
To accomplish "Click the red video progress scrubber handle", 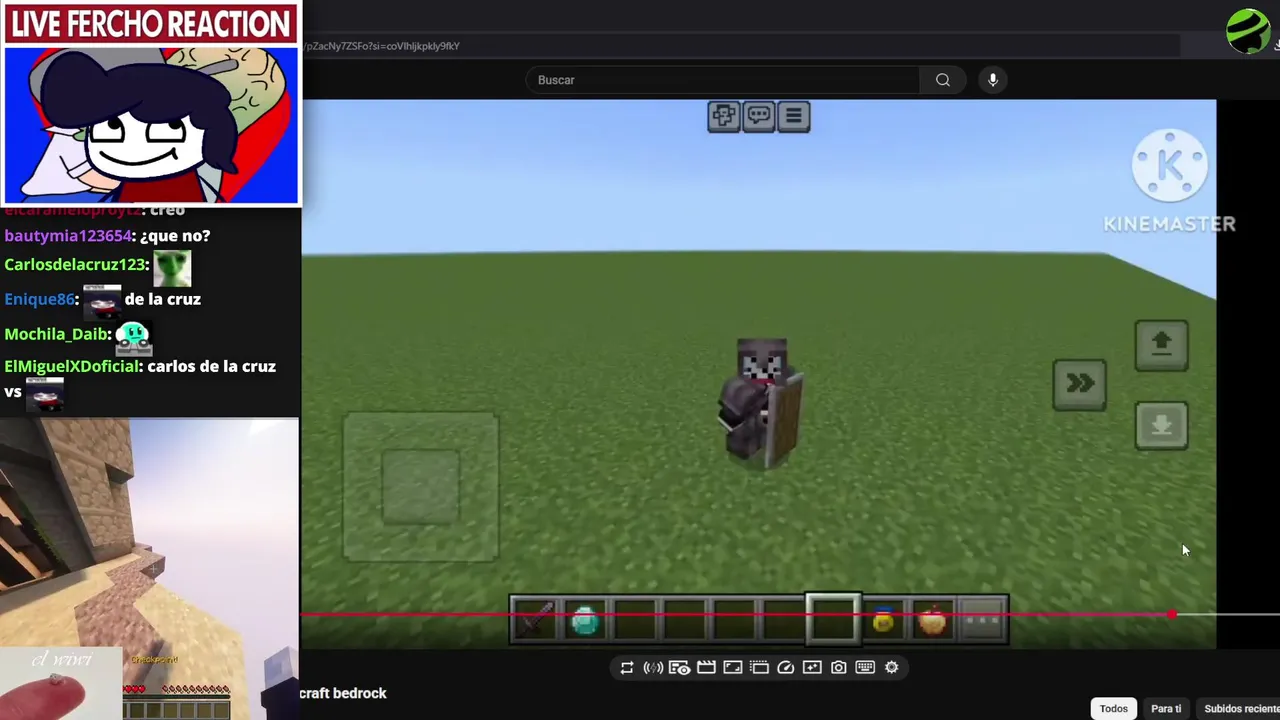I will click(x=1171, y=615).
